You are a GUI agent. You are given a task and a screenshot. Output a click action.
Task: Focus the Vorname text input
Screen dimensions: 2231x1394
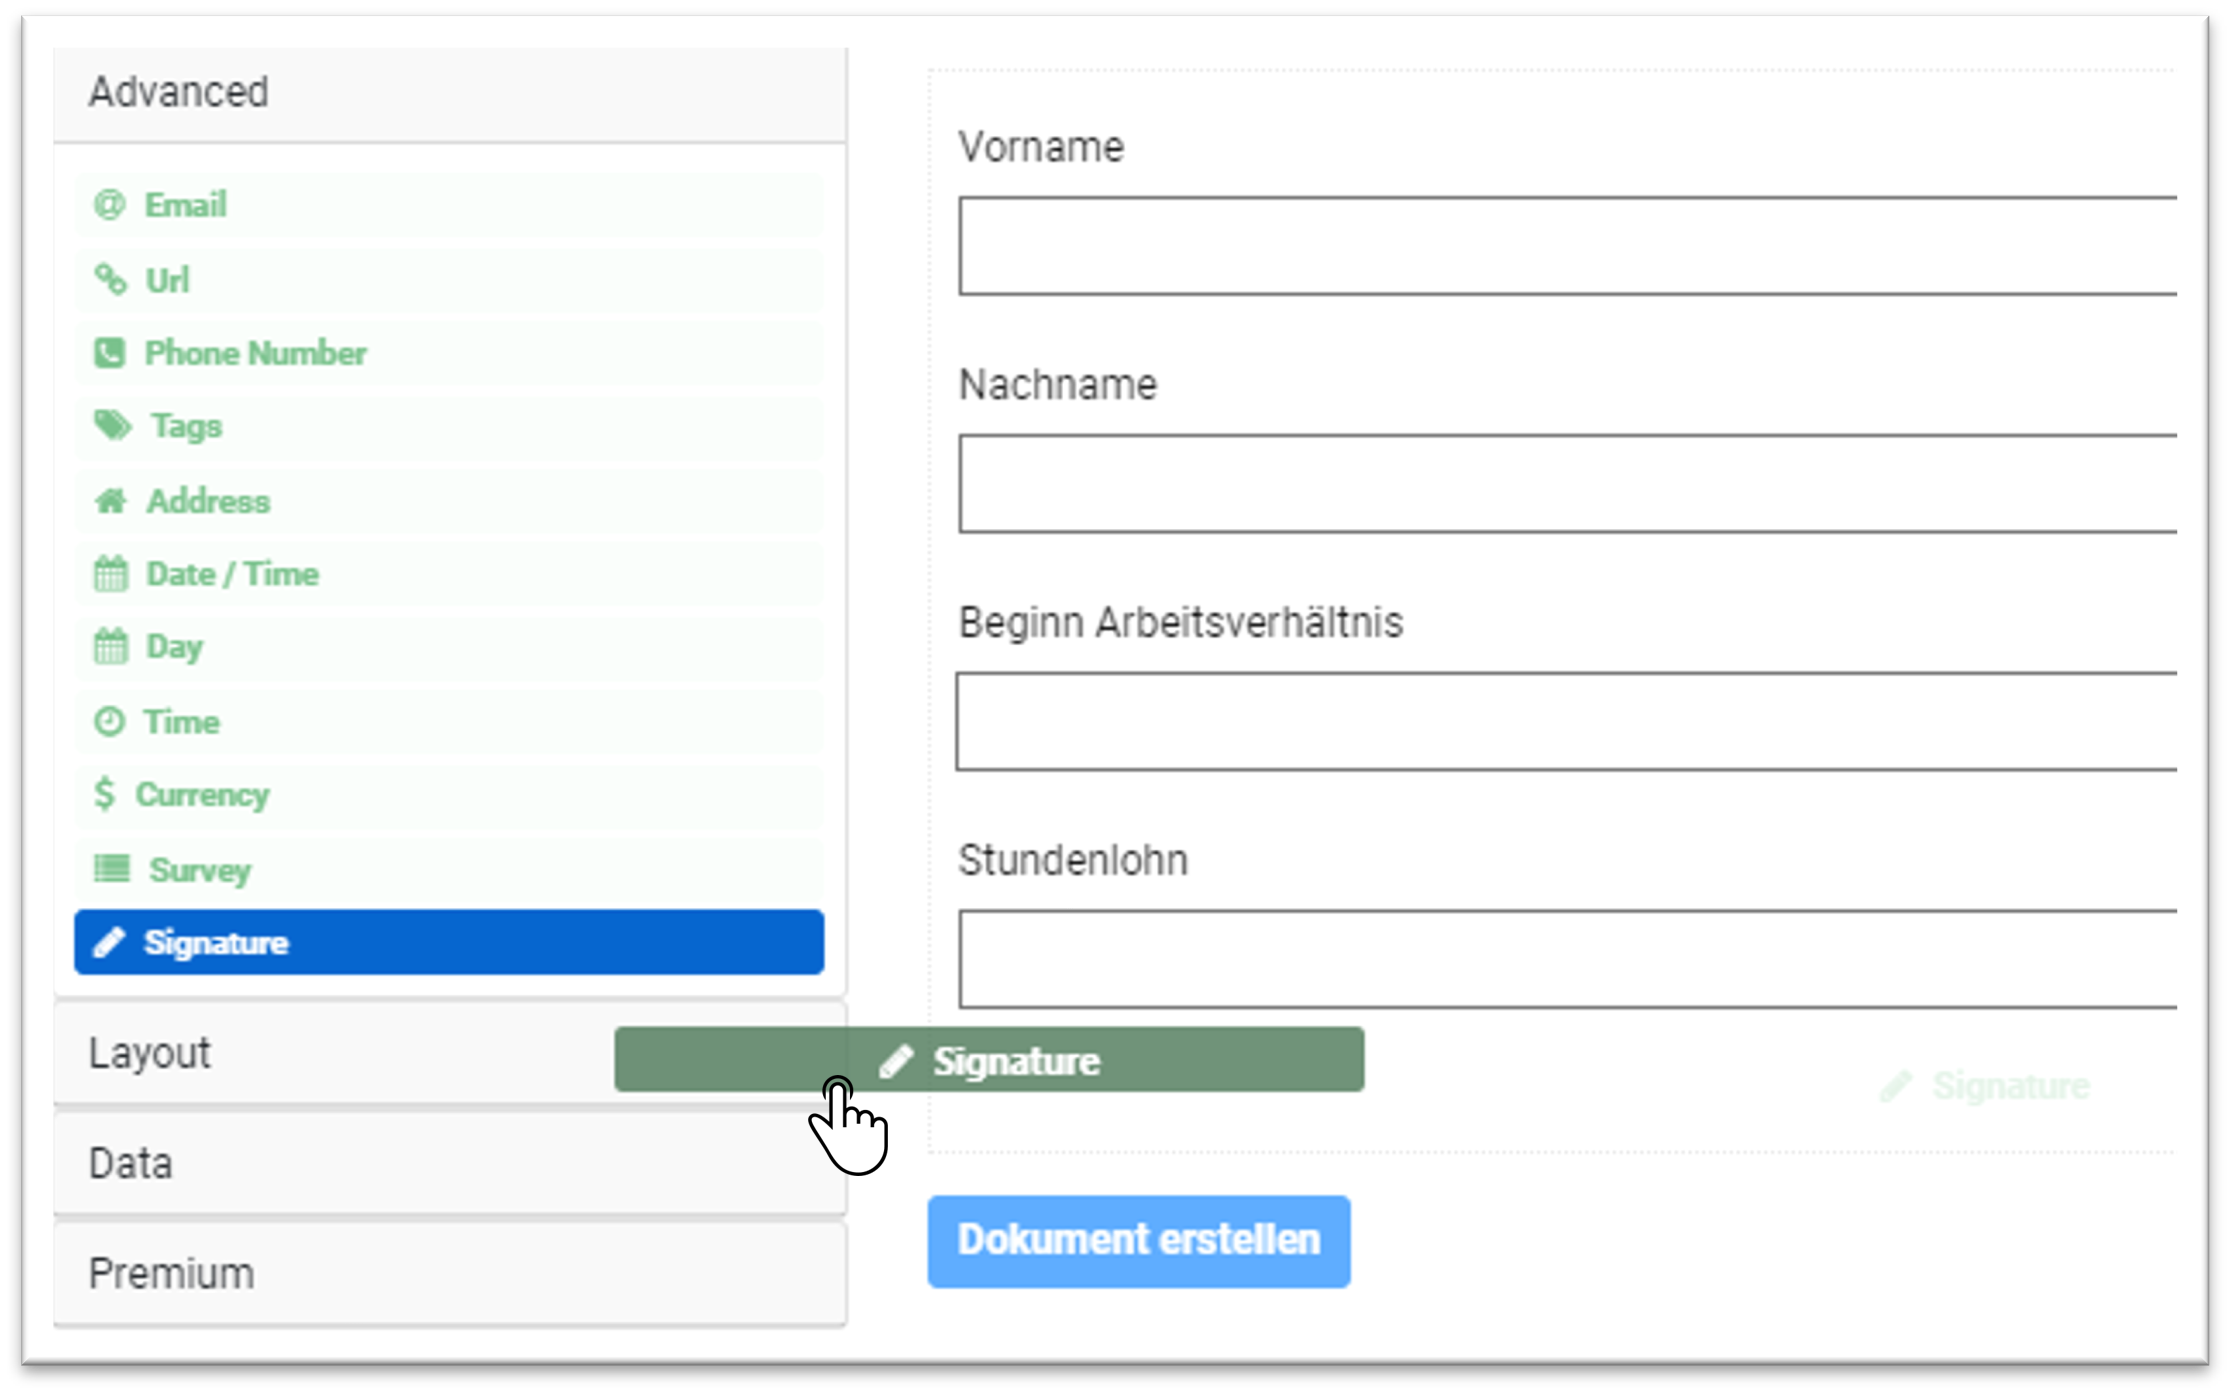1567,246
